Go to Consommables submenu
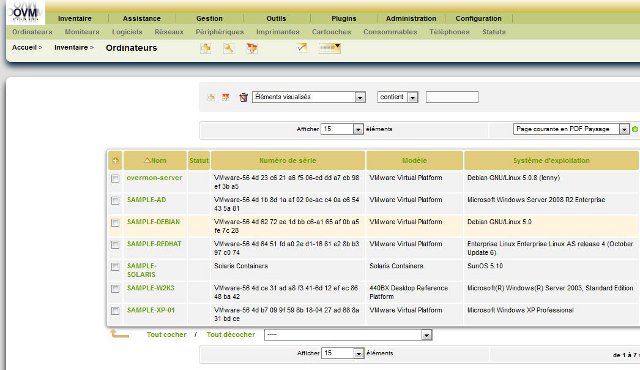Viewport: 640px width, 370px height. pyautogui.click(x=390, y=32)
